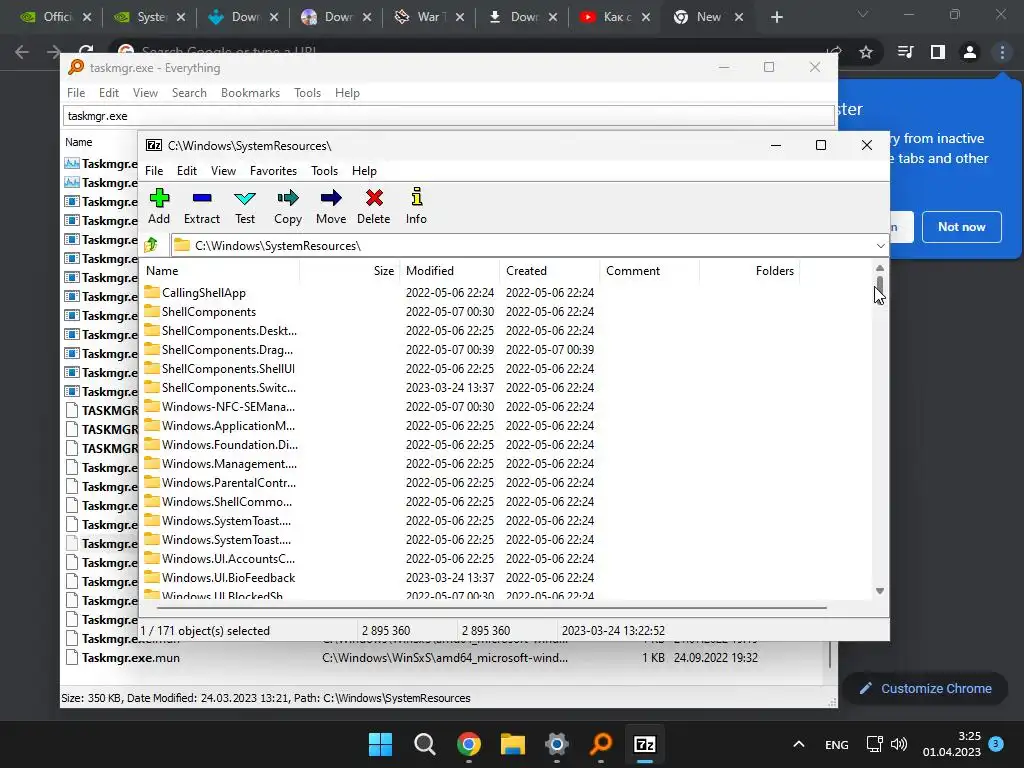Open 7-Zip Favorites menu
Screen dimensions: 1024x768
click(x=273, y=170)
